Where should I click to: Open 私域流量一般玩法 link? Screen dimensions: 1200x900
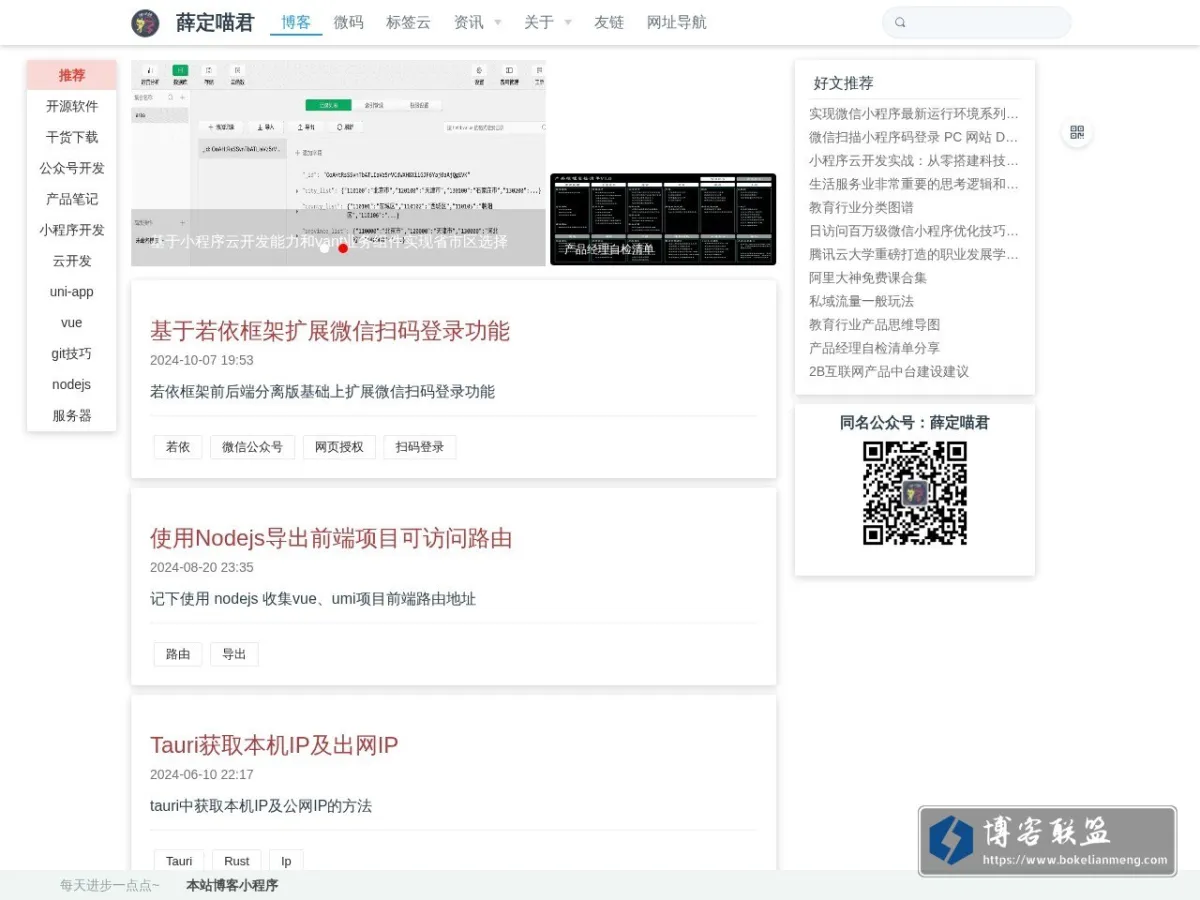tap(861, 301)
